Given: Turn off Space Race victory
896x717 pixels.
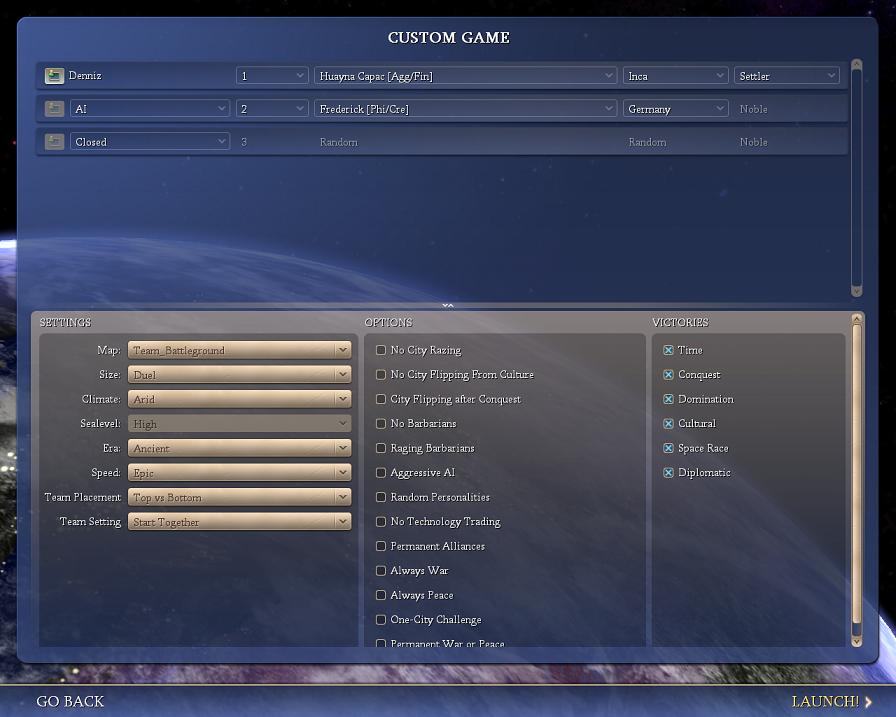Looking at the screenshot, I should pyautogui.click(x=669, y=448).
